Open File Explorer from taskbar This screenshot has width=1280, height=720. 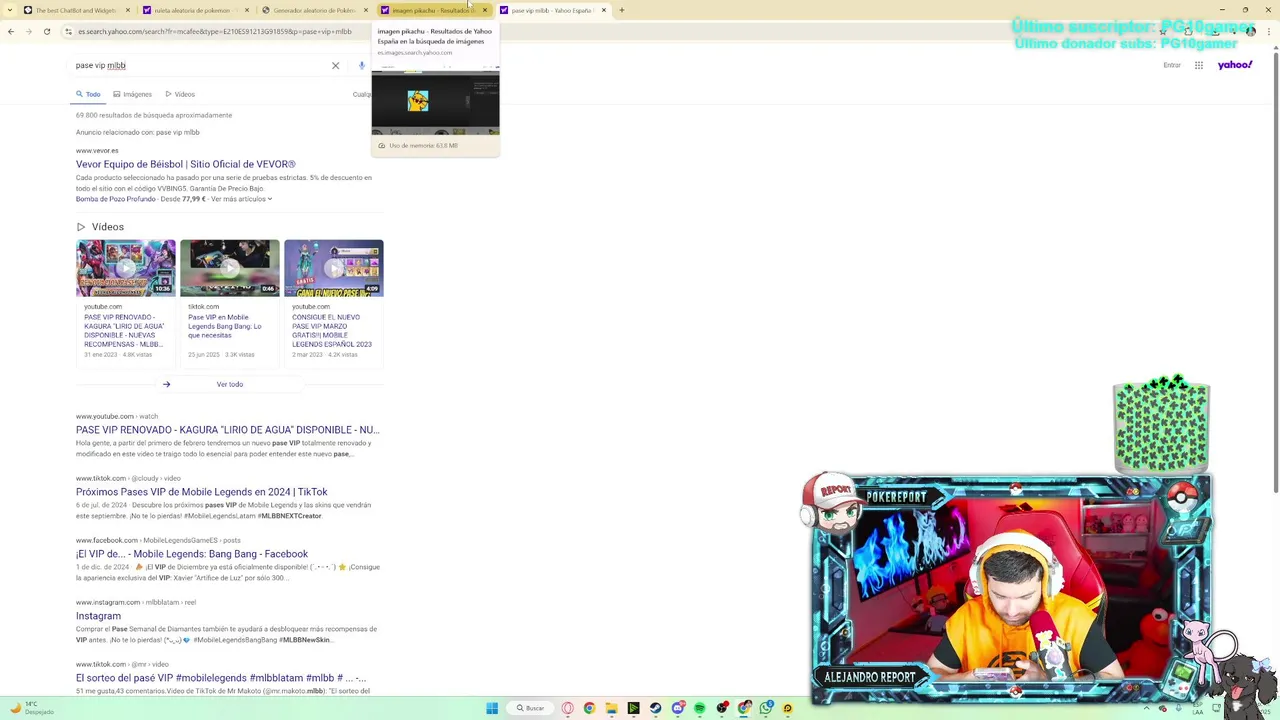[x=611, y=708]
